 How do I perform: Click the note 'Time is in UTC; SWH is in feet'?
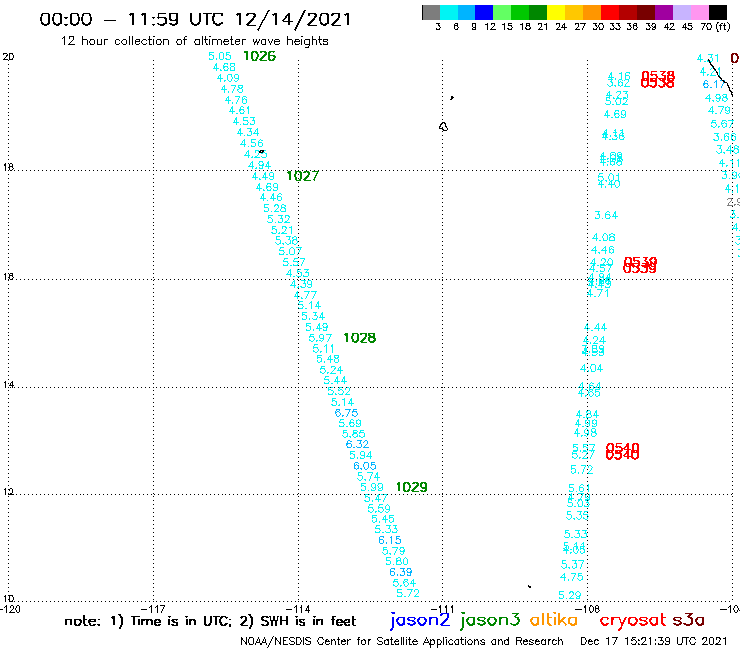(x=210, y=621)
